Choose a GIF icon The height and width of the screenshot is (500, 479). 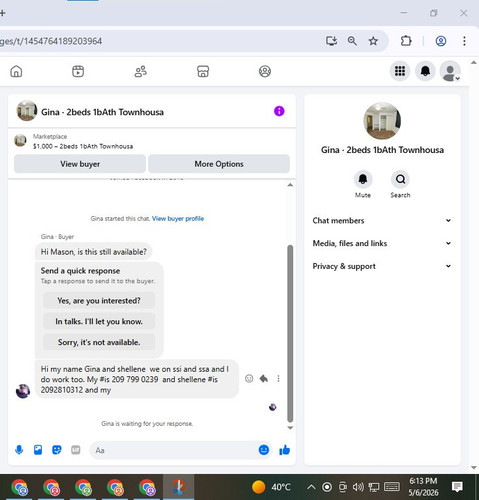tap(76, 450)
